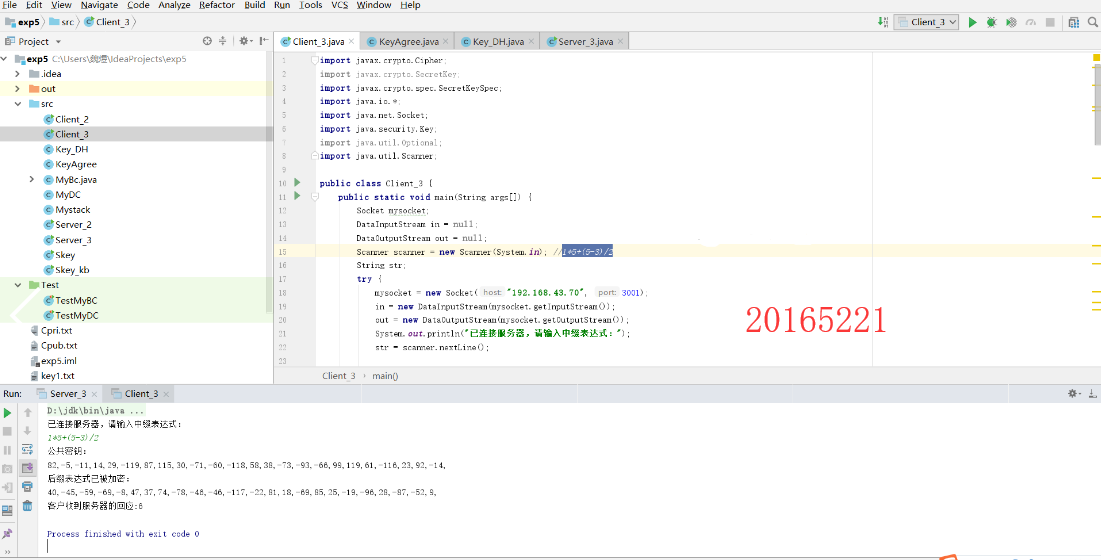Collapse the exp5 root folder
This screenshot has width=1101, height=560.
(x=5, y=59)
